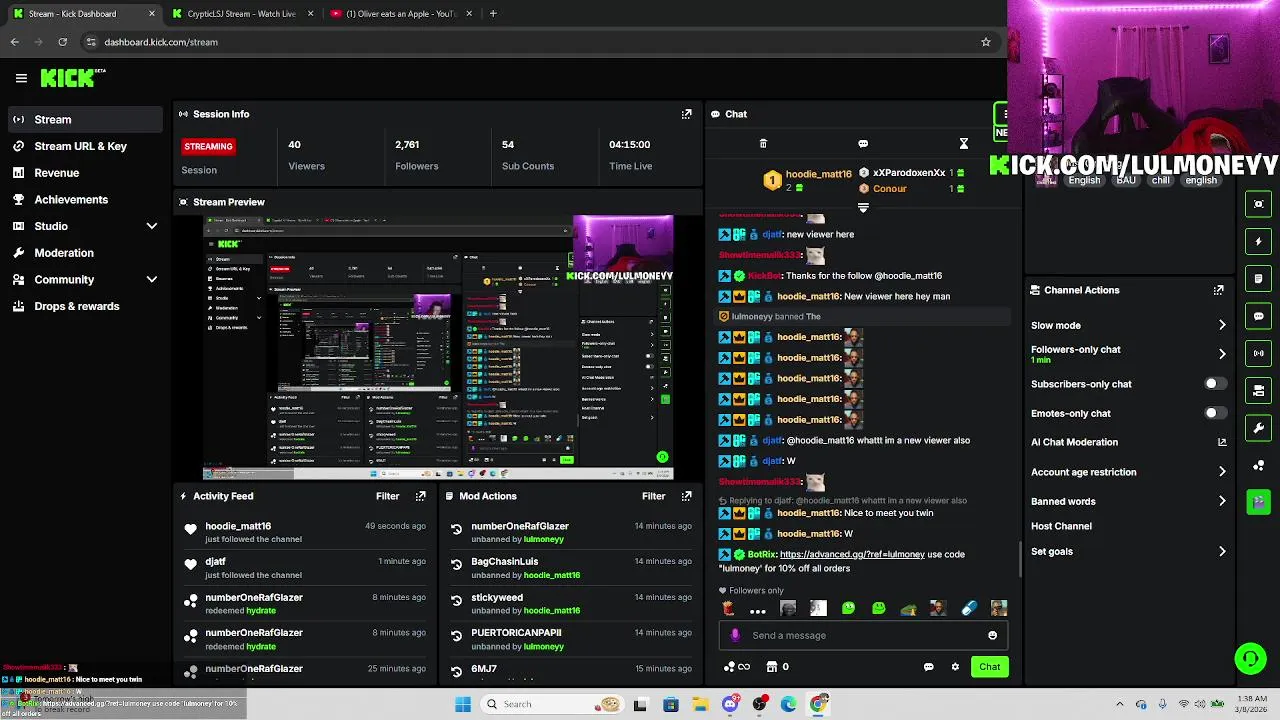
Task: Switch to CrypticLSJ Stream browser tab
Action: click(240, 14)
